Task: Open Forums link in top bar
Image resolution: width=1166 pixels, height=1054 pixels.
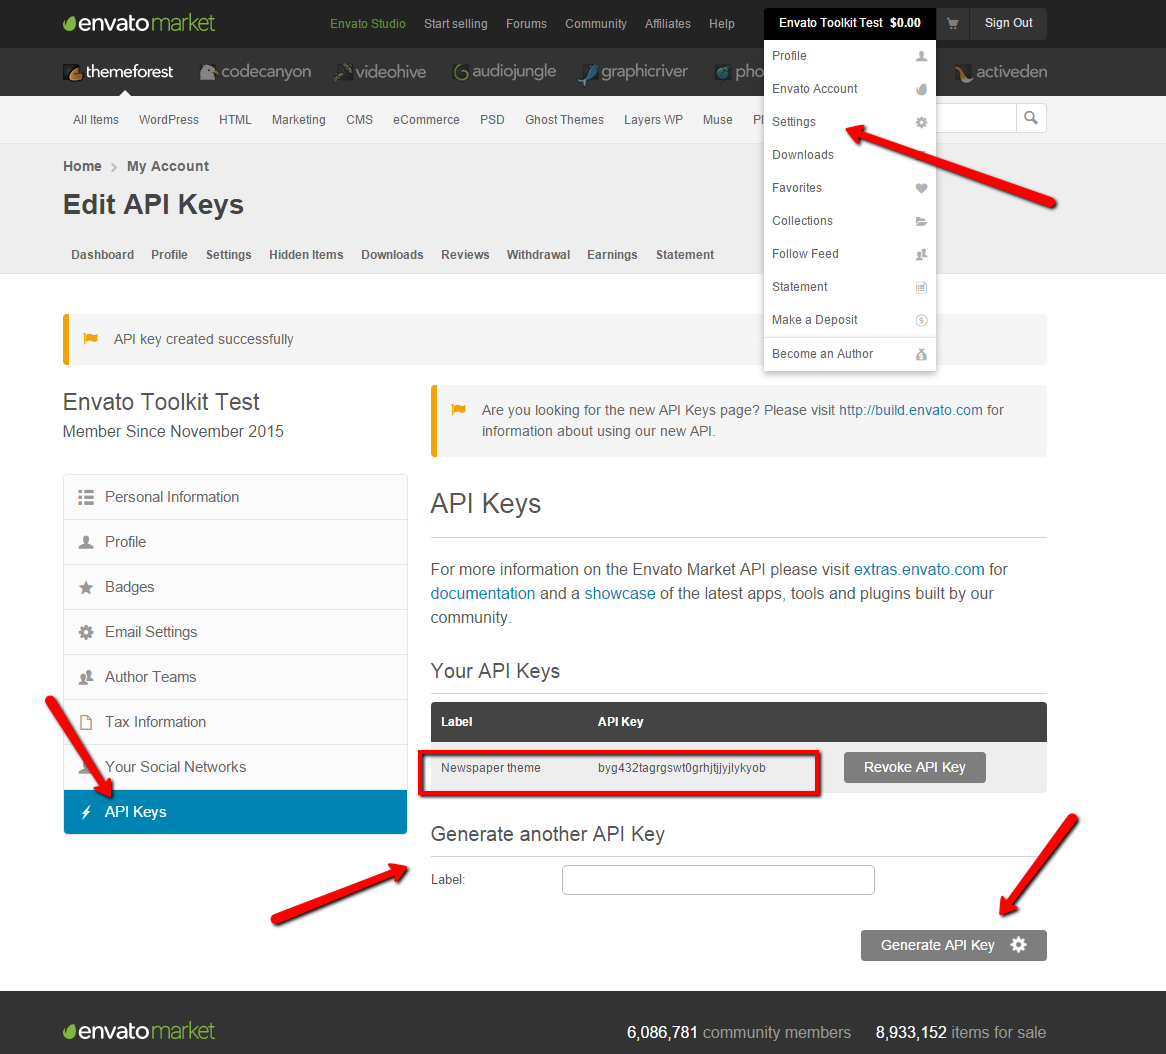Action: point(526,24)
